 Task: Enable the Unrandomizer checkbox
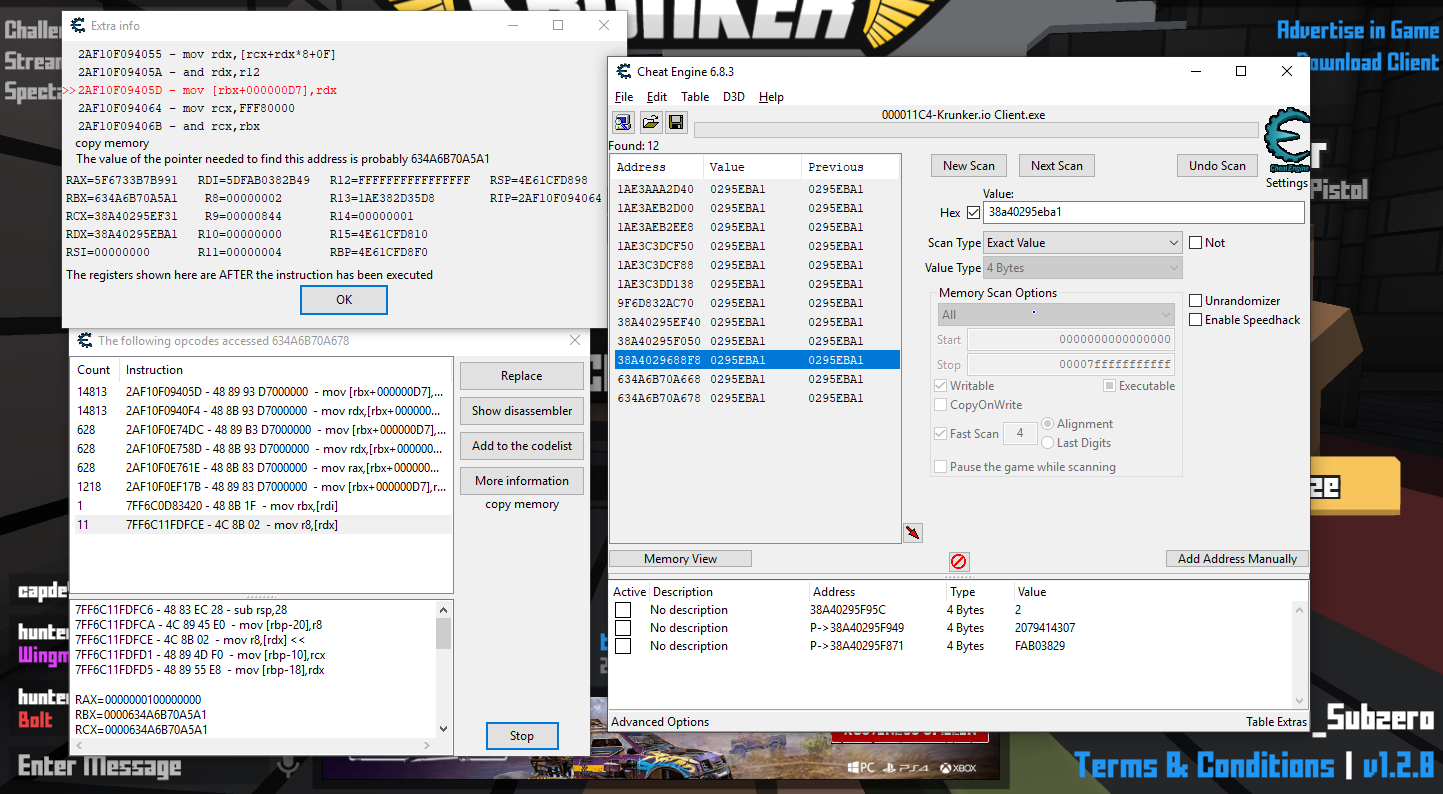[x=1196, y=301]
